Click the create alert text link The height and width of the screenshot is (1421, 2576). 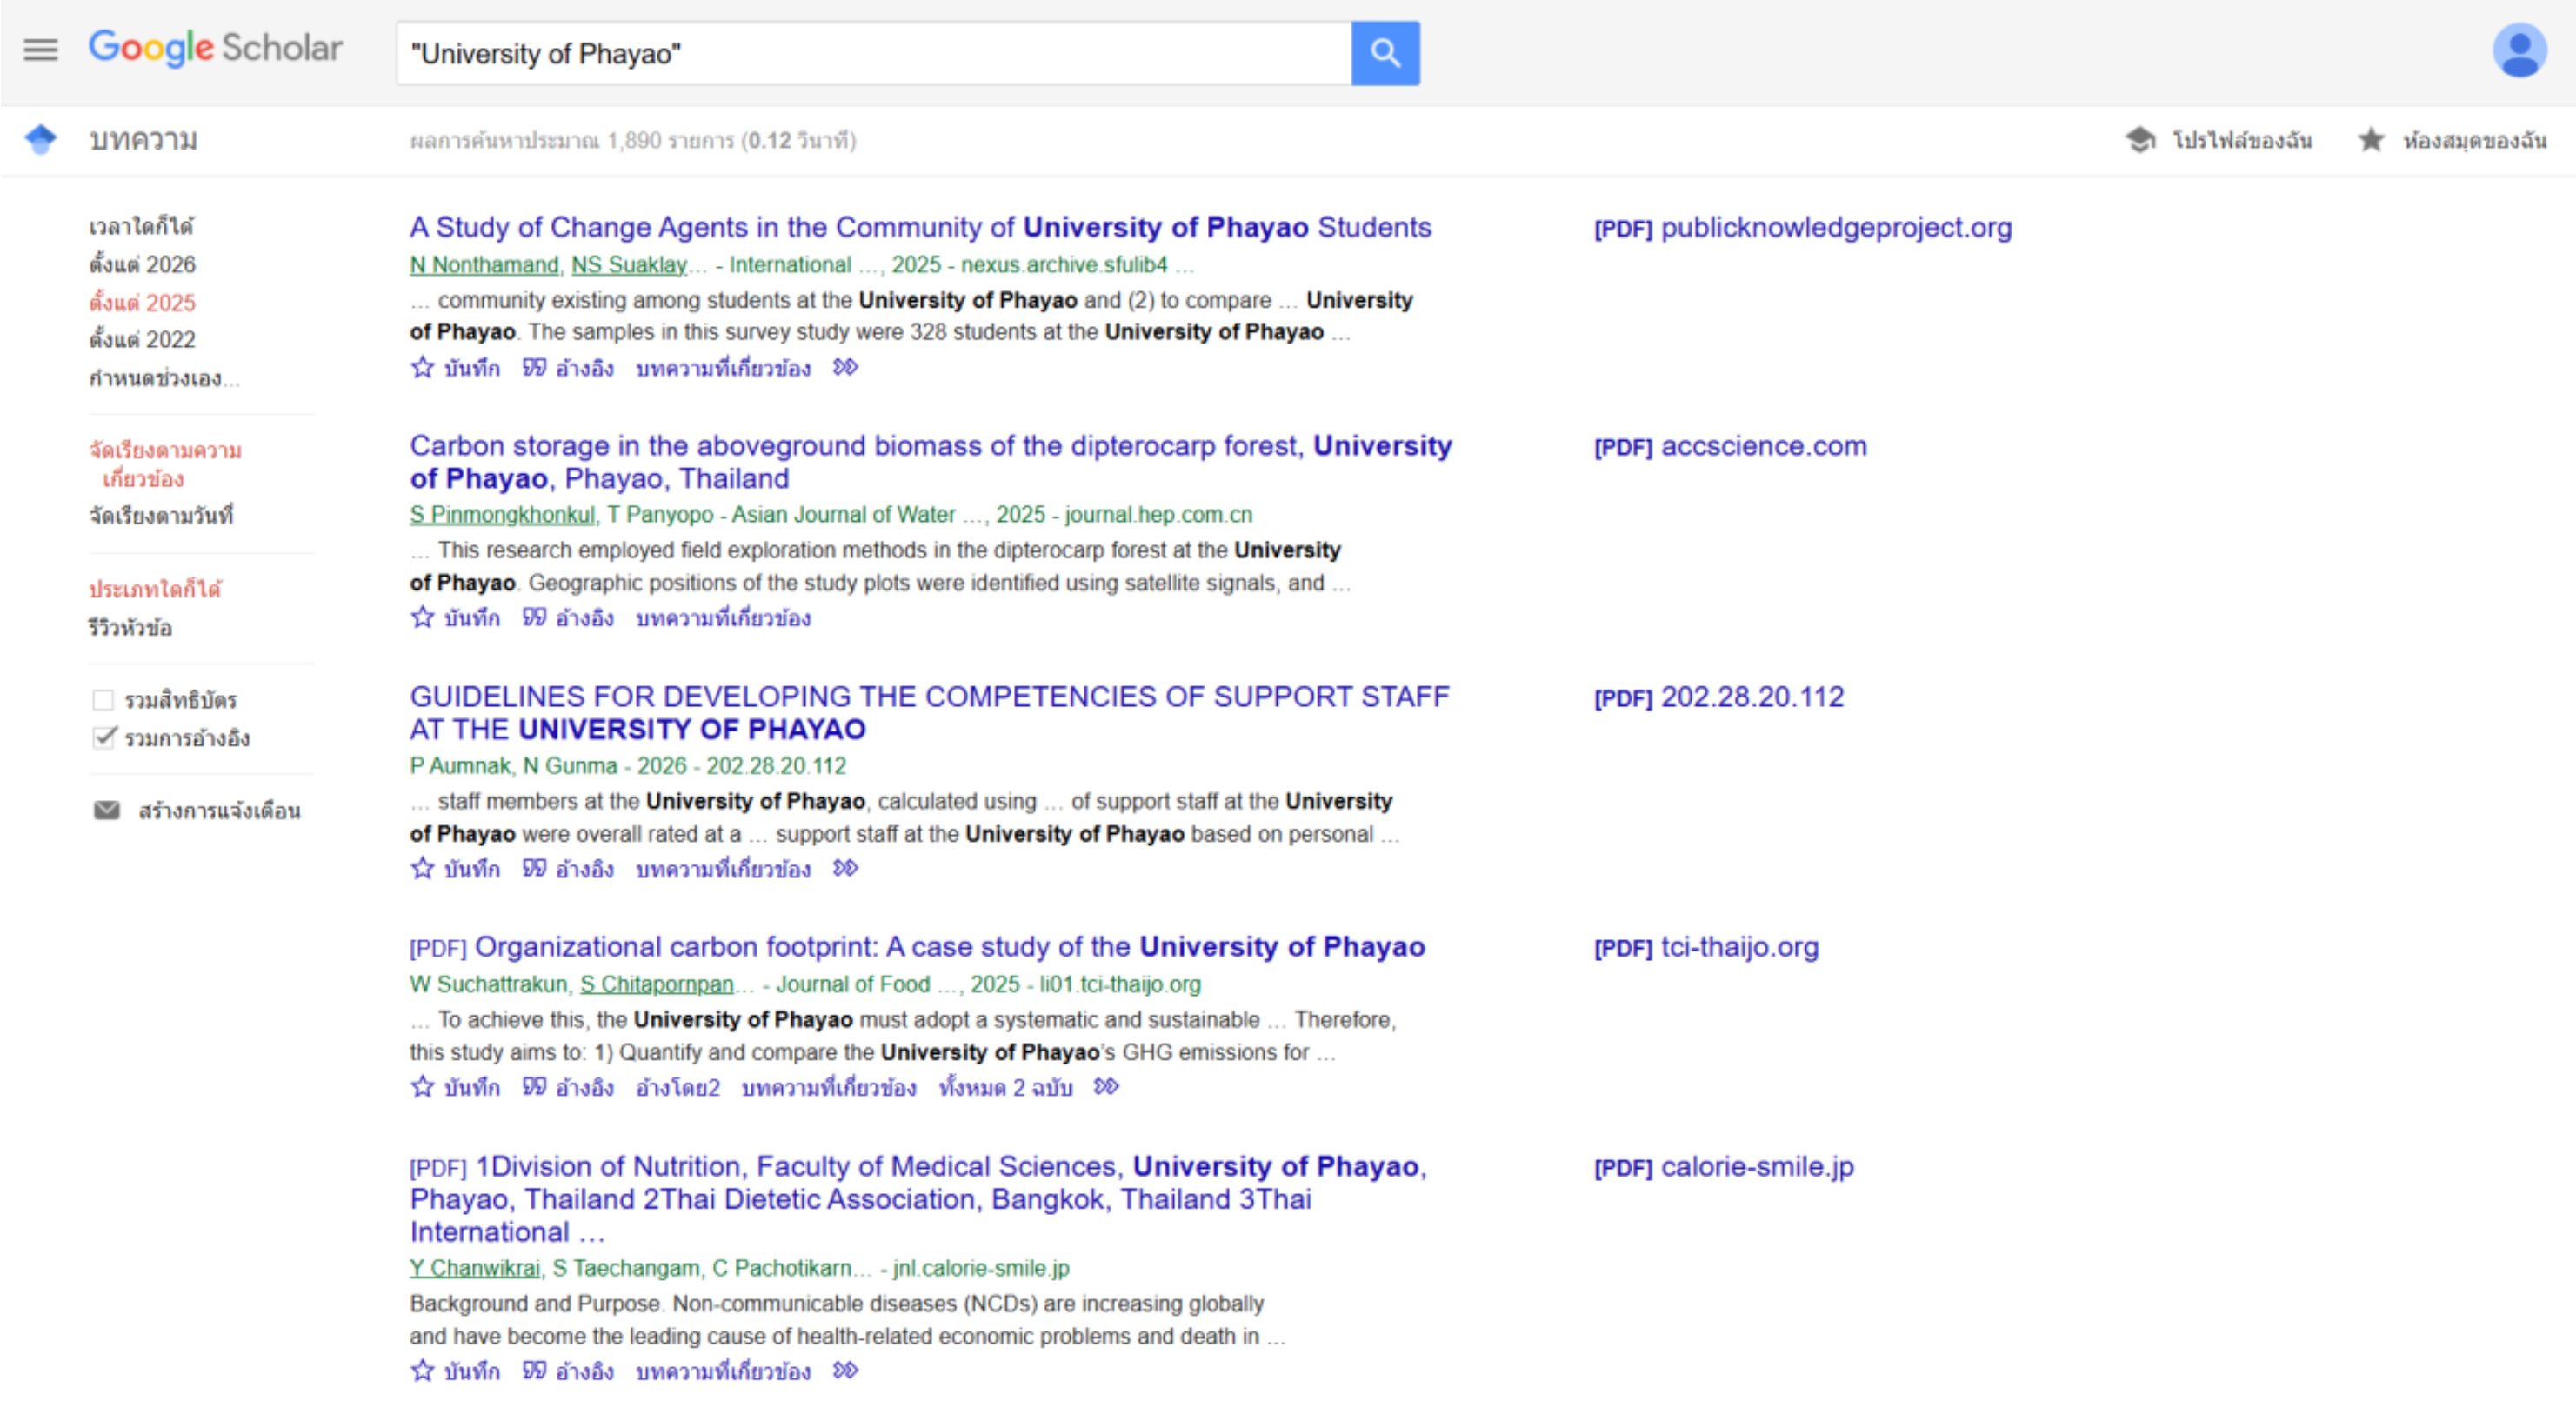pyautogui.click(x=220, y=811)
